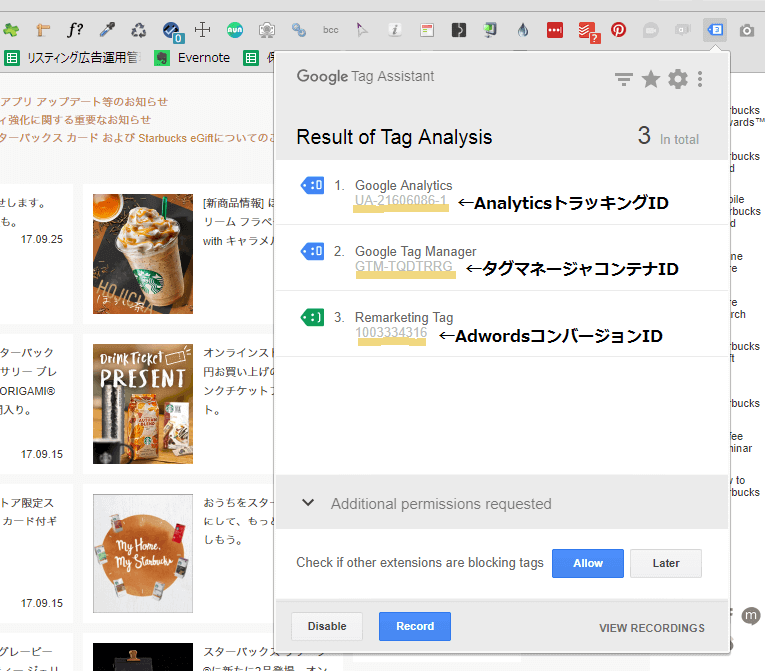Open Tag Assistant settings gear
Screen dimensions: 765x671
click(x=678, y=79)
